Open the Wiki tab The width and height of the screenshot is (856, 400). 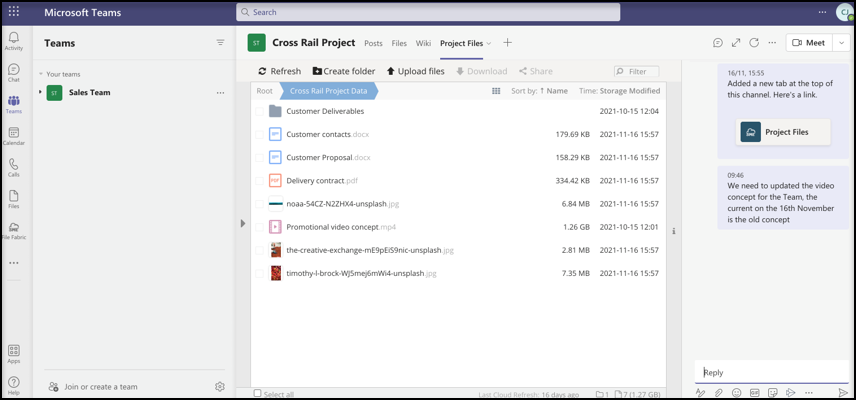click(423, 44)
